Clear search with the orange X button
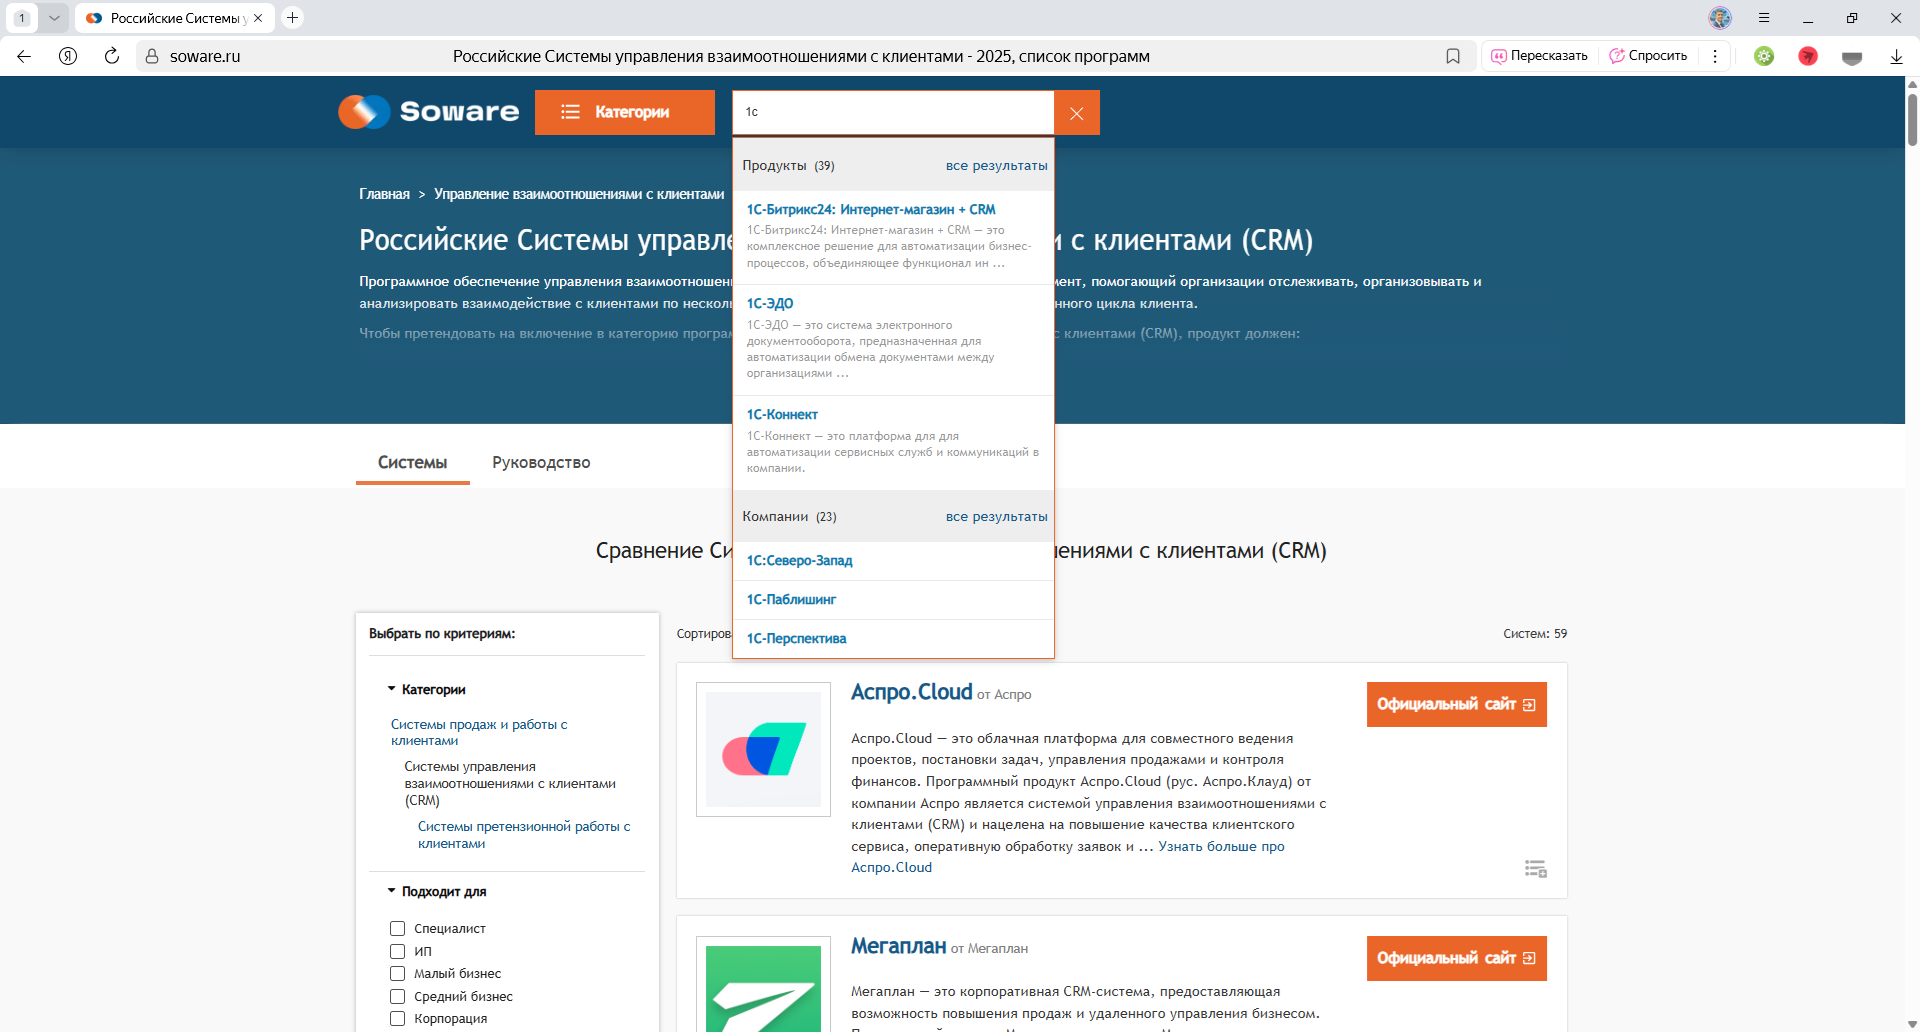Image resolution: width=1920 pixels, height=1036 pixels. click(1076, 113)
